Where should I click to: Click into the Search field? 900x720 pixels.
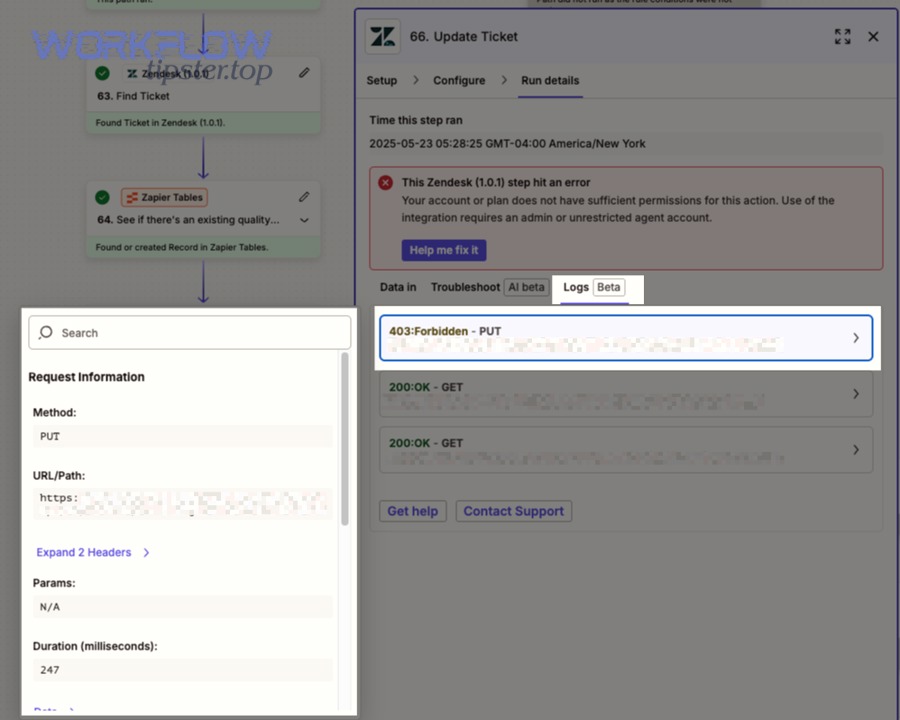tap(189, 332)
